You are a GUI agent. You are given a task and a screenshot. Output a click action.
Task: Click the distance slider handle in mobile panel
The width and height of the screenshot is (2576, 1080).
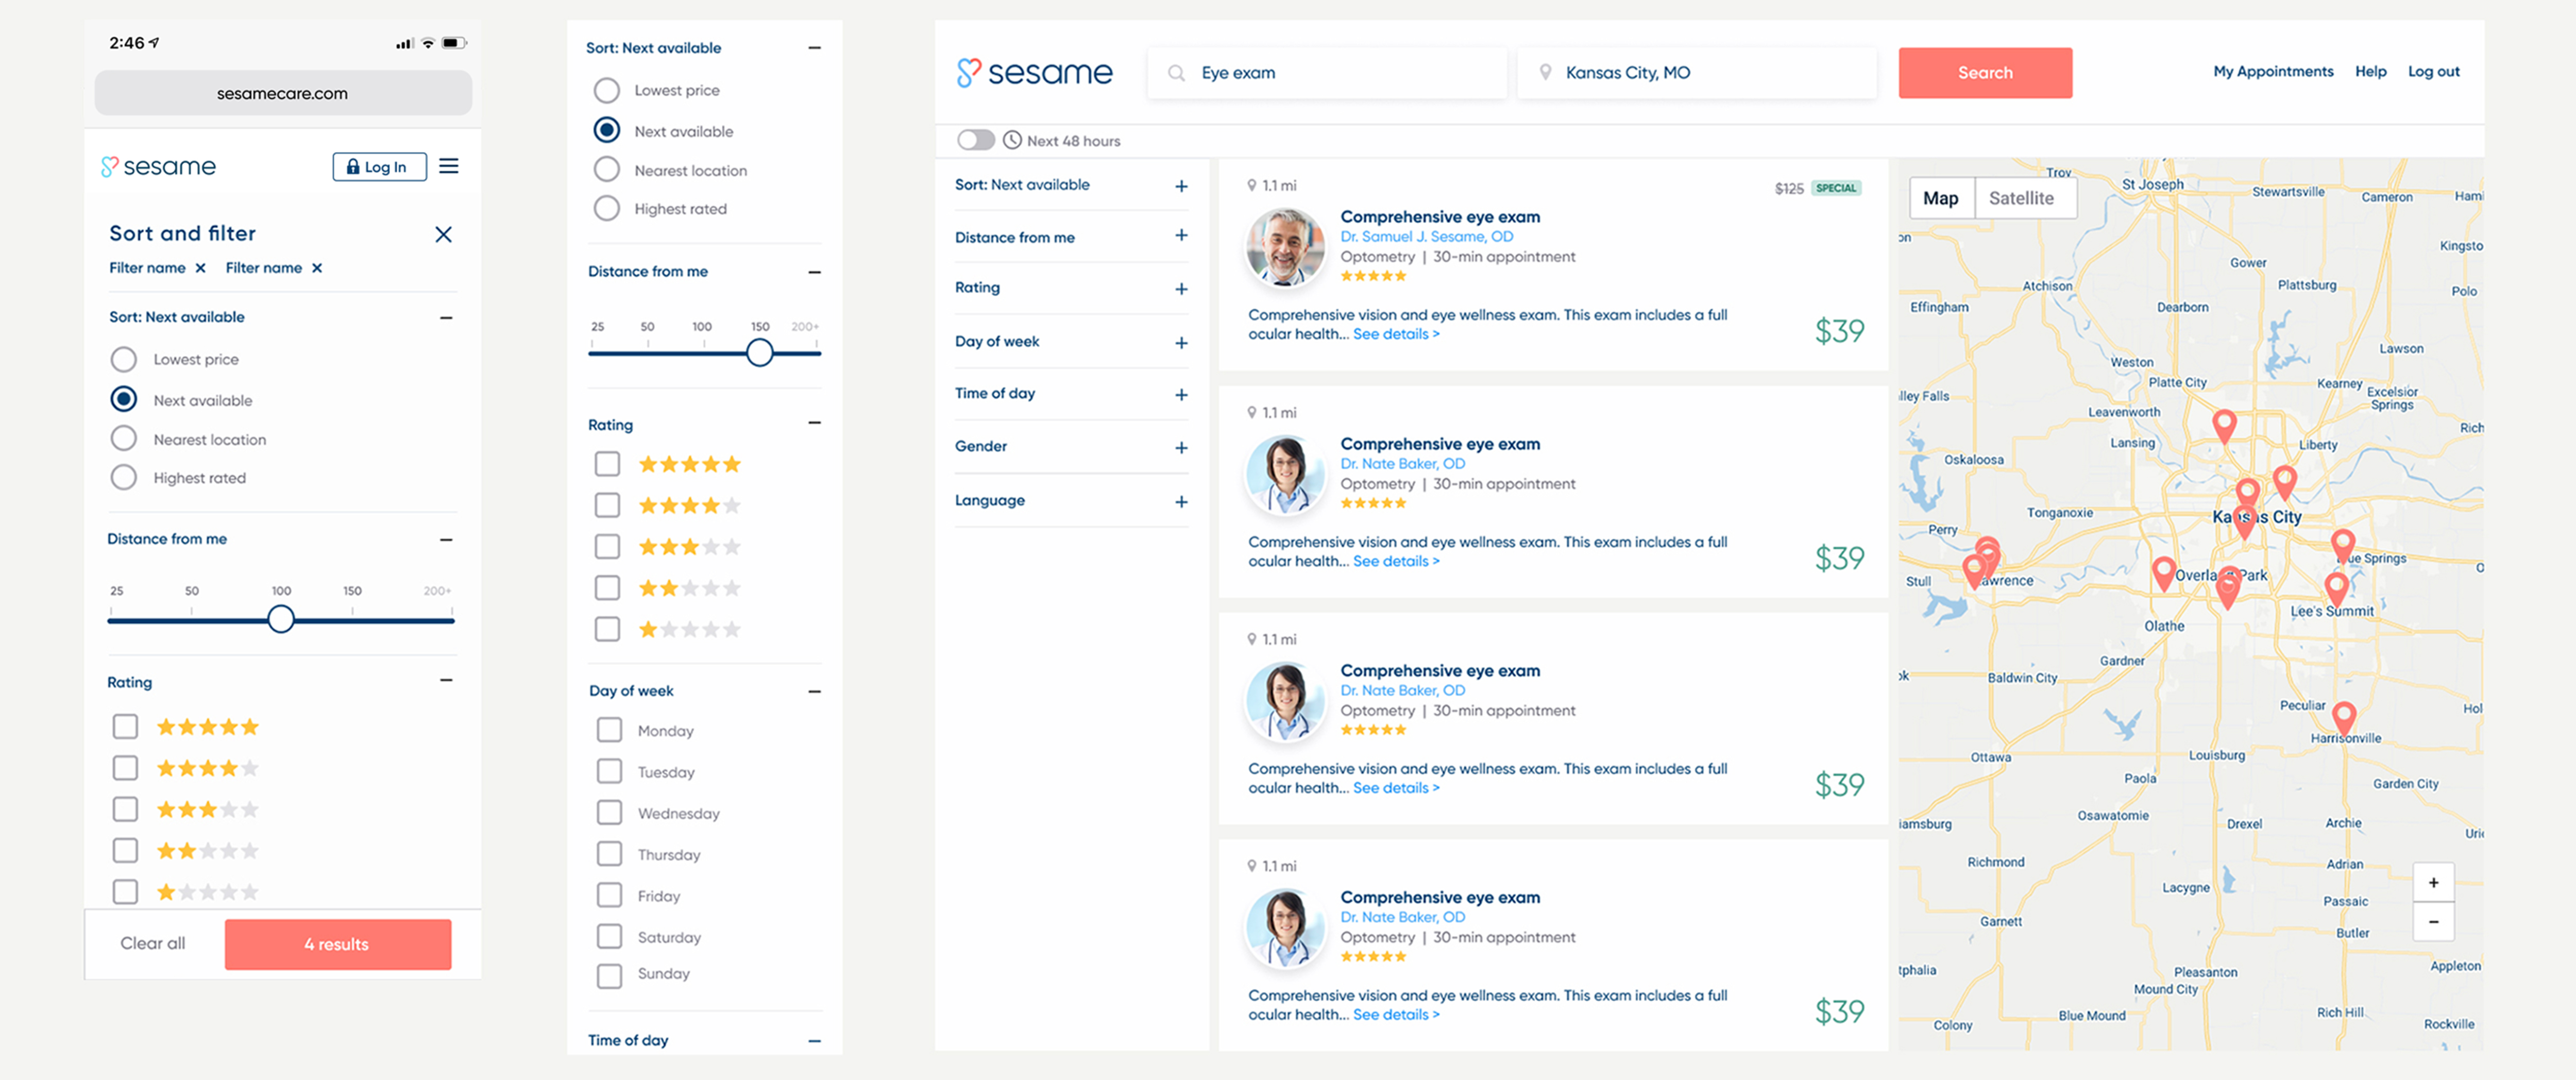pos(281,619)
